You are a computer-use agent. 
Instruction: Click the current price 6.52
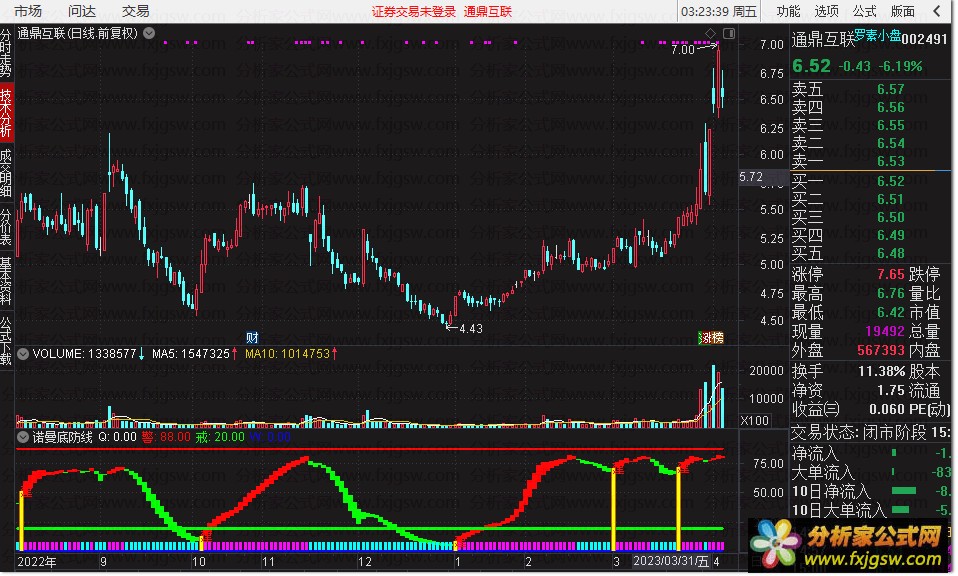coord(811,65)
